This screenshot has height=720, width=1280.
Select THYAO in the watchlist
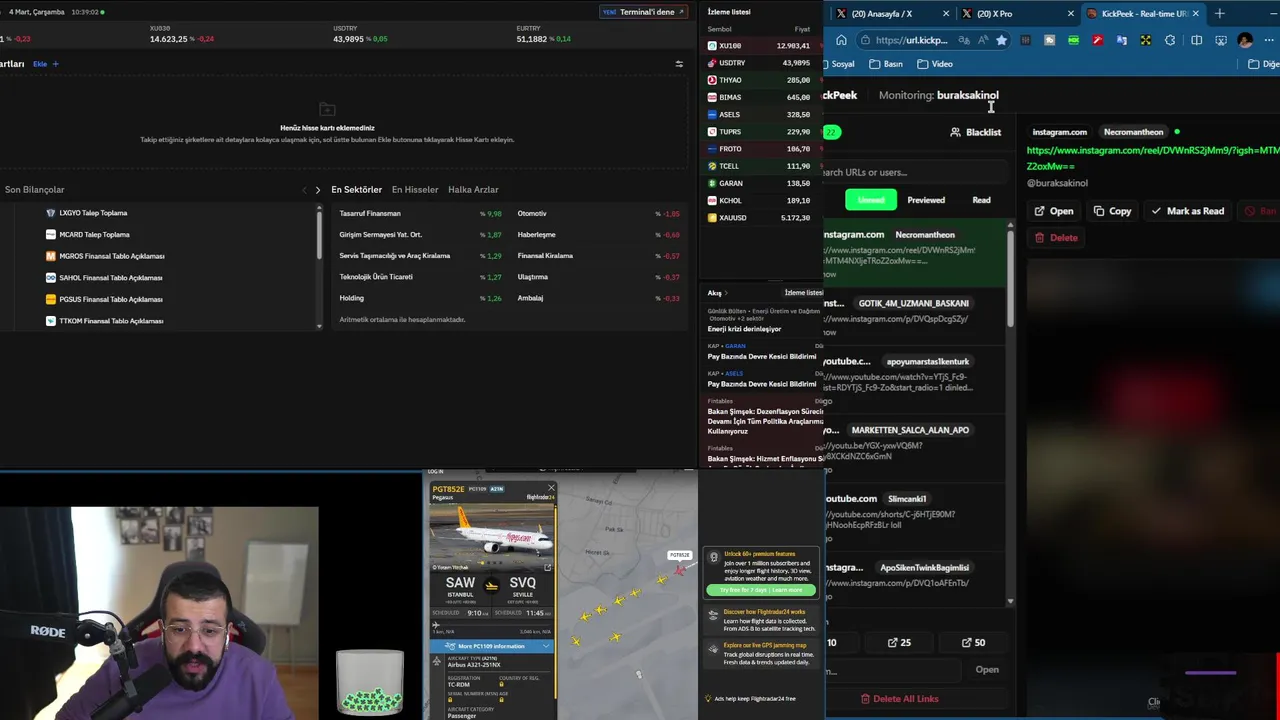click(x=760, y=80)
